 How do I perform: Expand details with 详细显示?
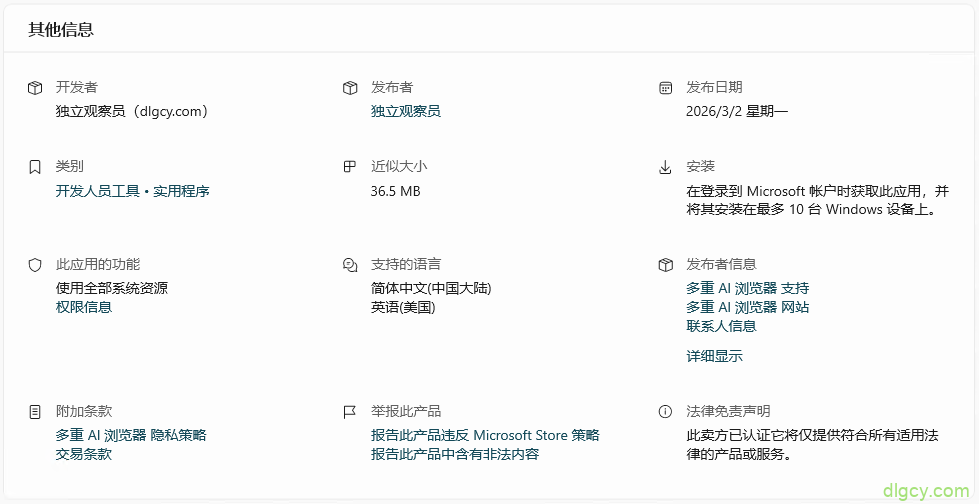714,356
